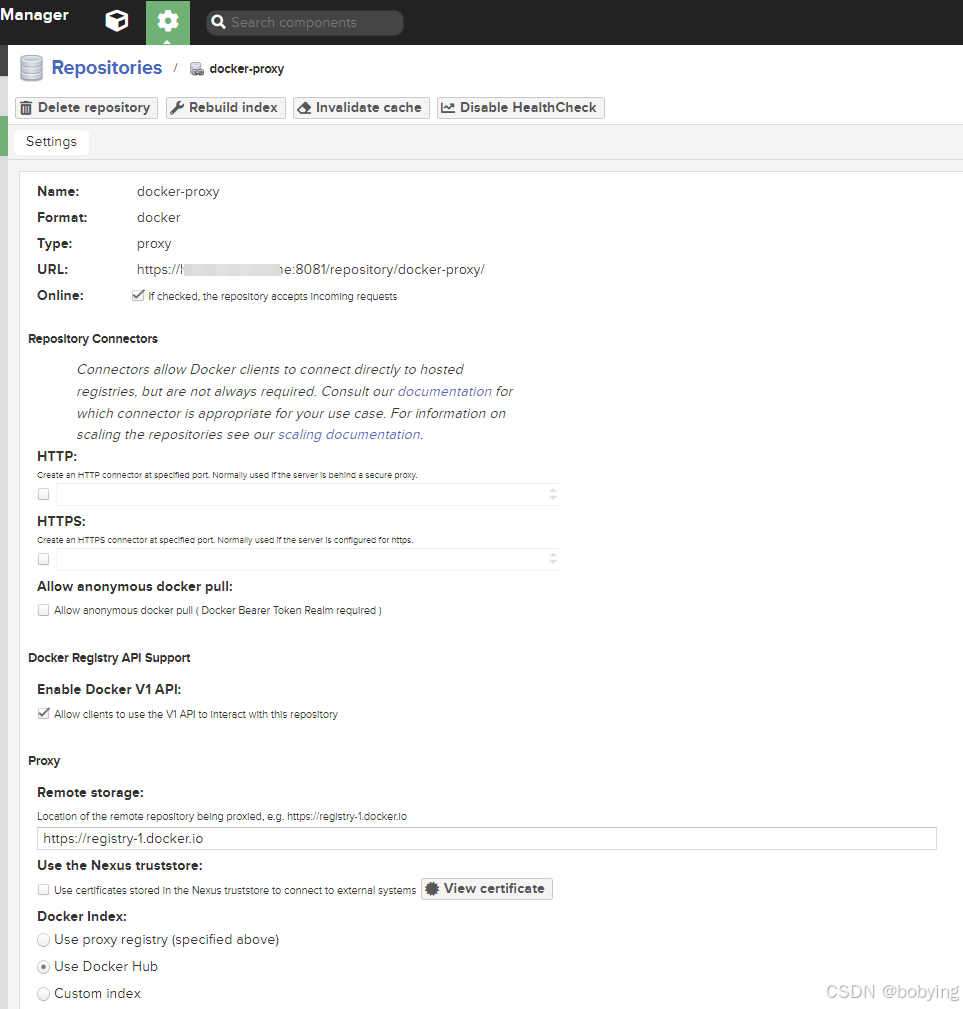Click the 'Docker Index:' label

pos(82,916)
